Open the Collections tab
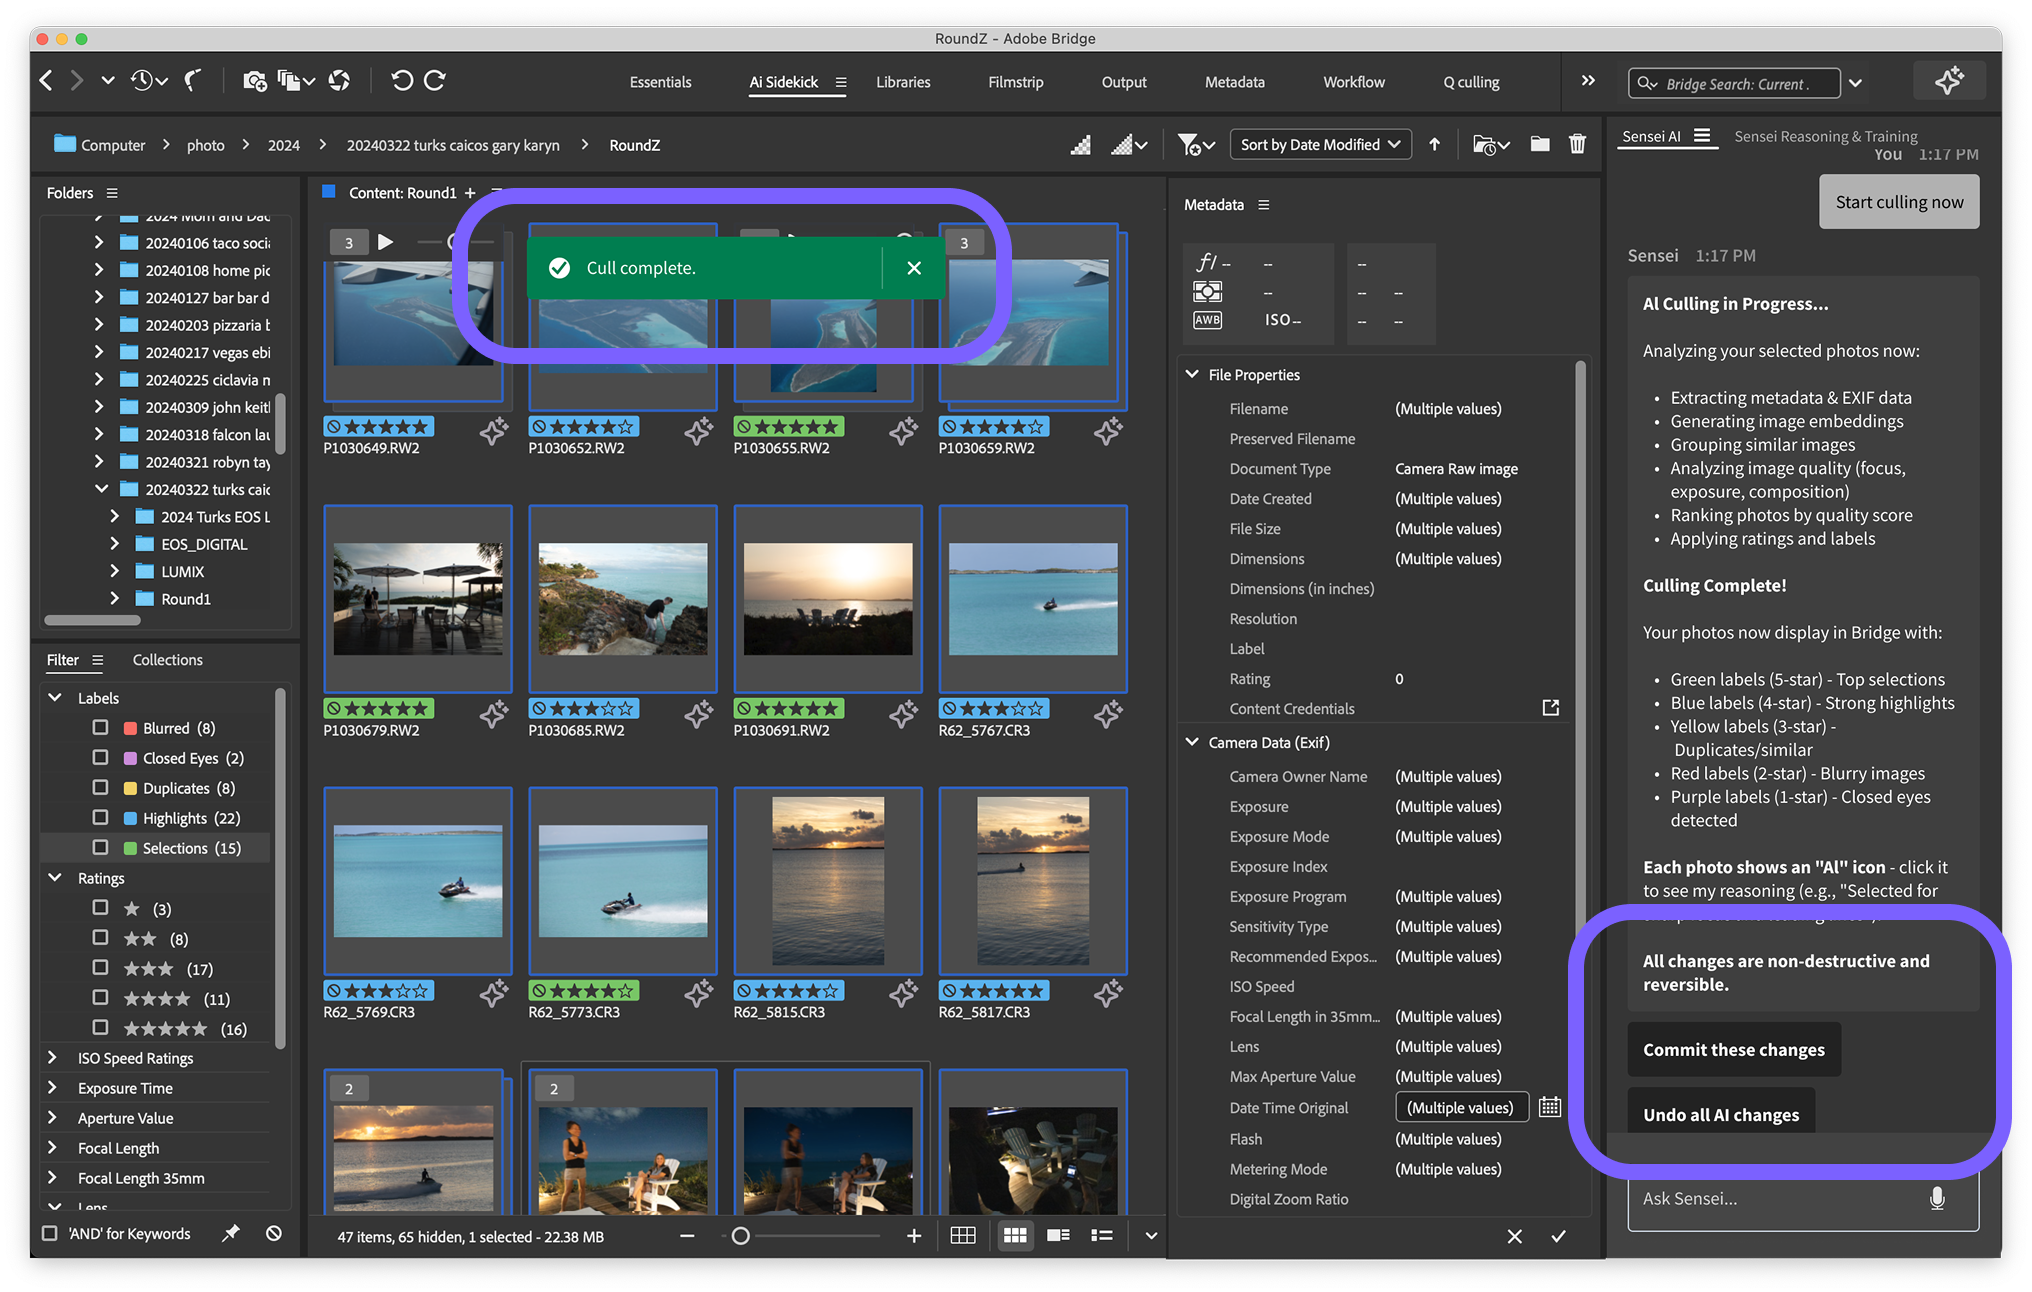 (x=167, y=660)
